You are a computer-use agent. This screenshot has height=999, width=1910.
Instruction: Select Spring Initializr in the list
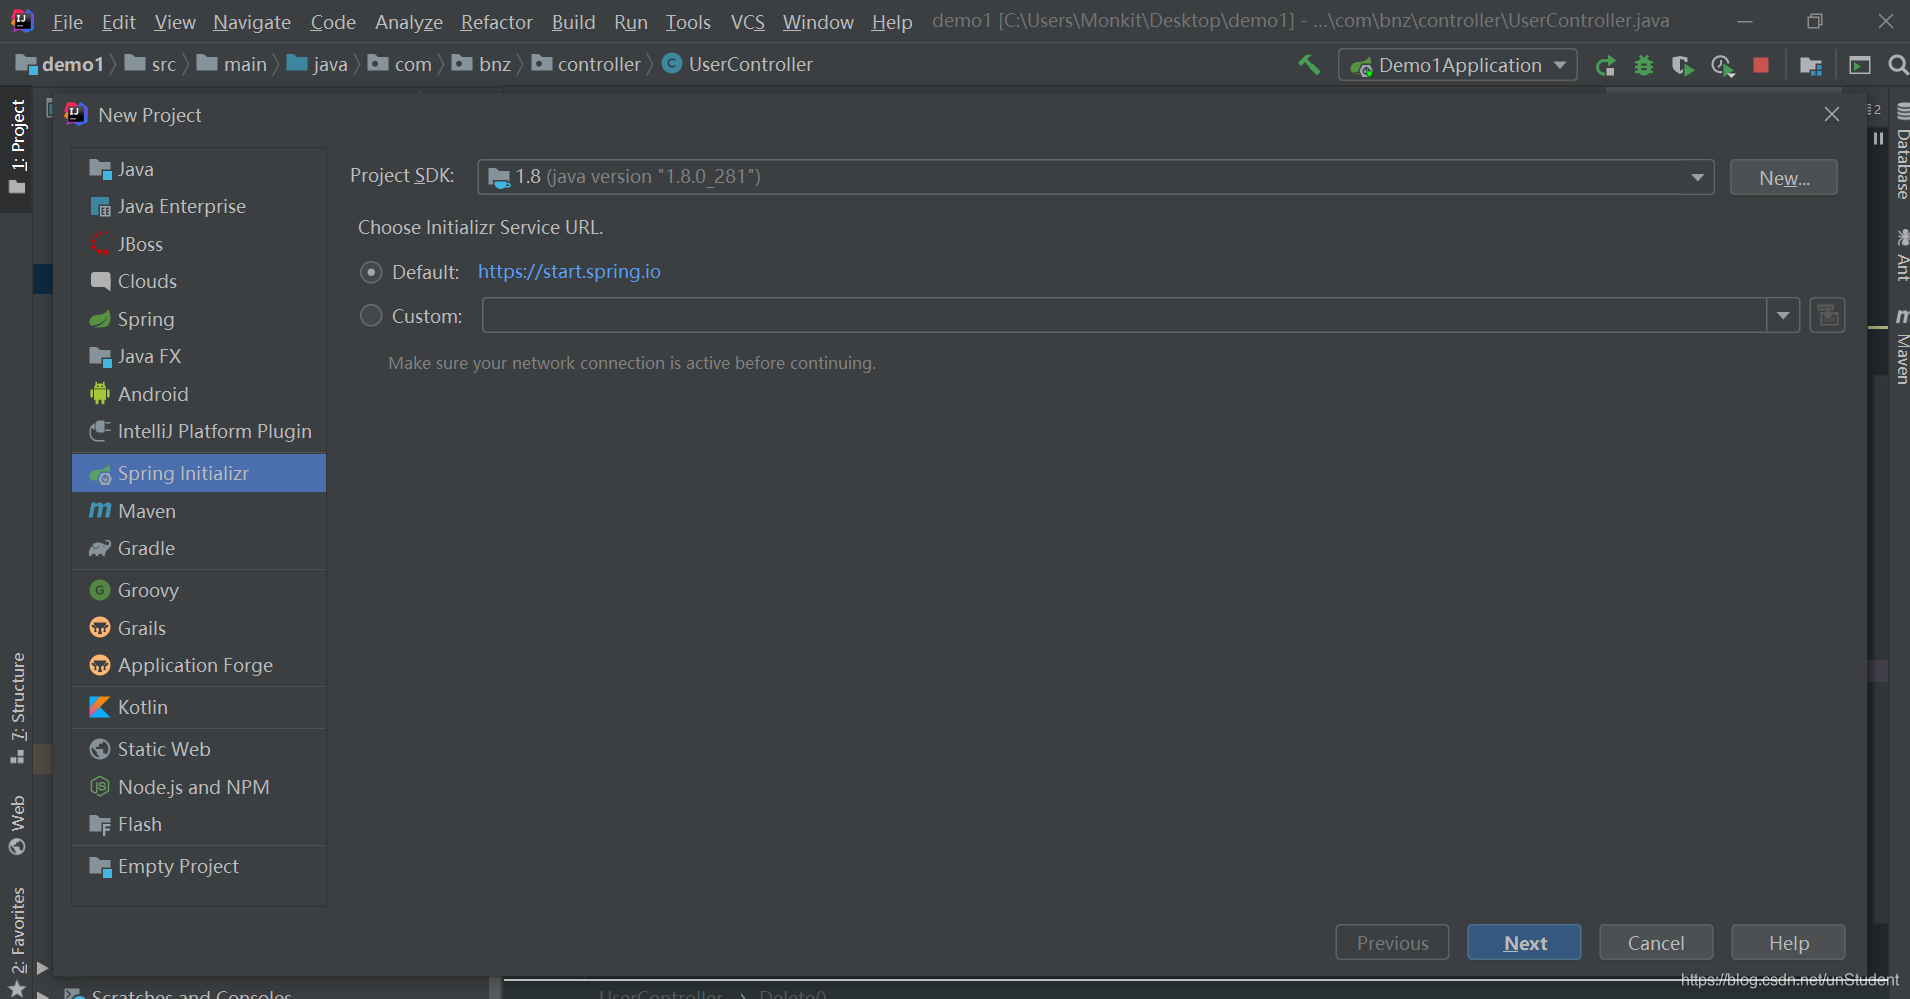(x=199, y=473)
